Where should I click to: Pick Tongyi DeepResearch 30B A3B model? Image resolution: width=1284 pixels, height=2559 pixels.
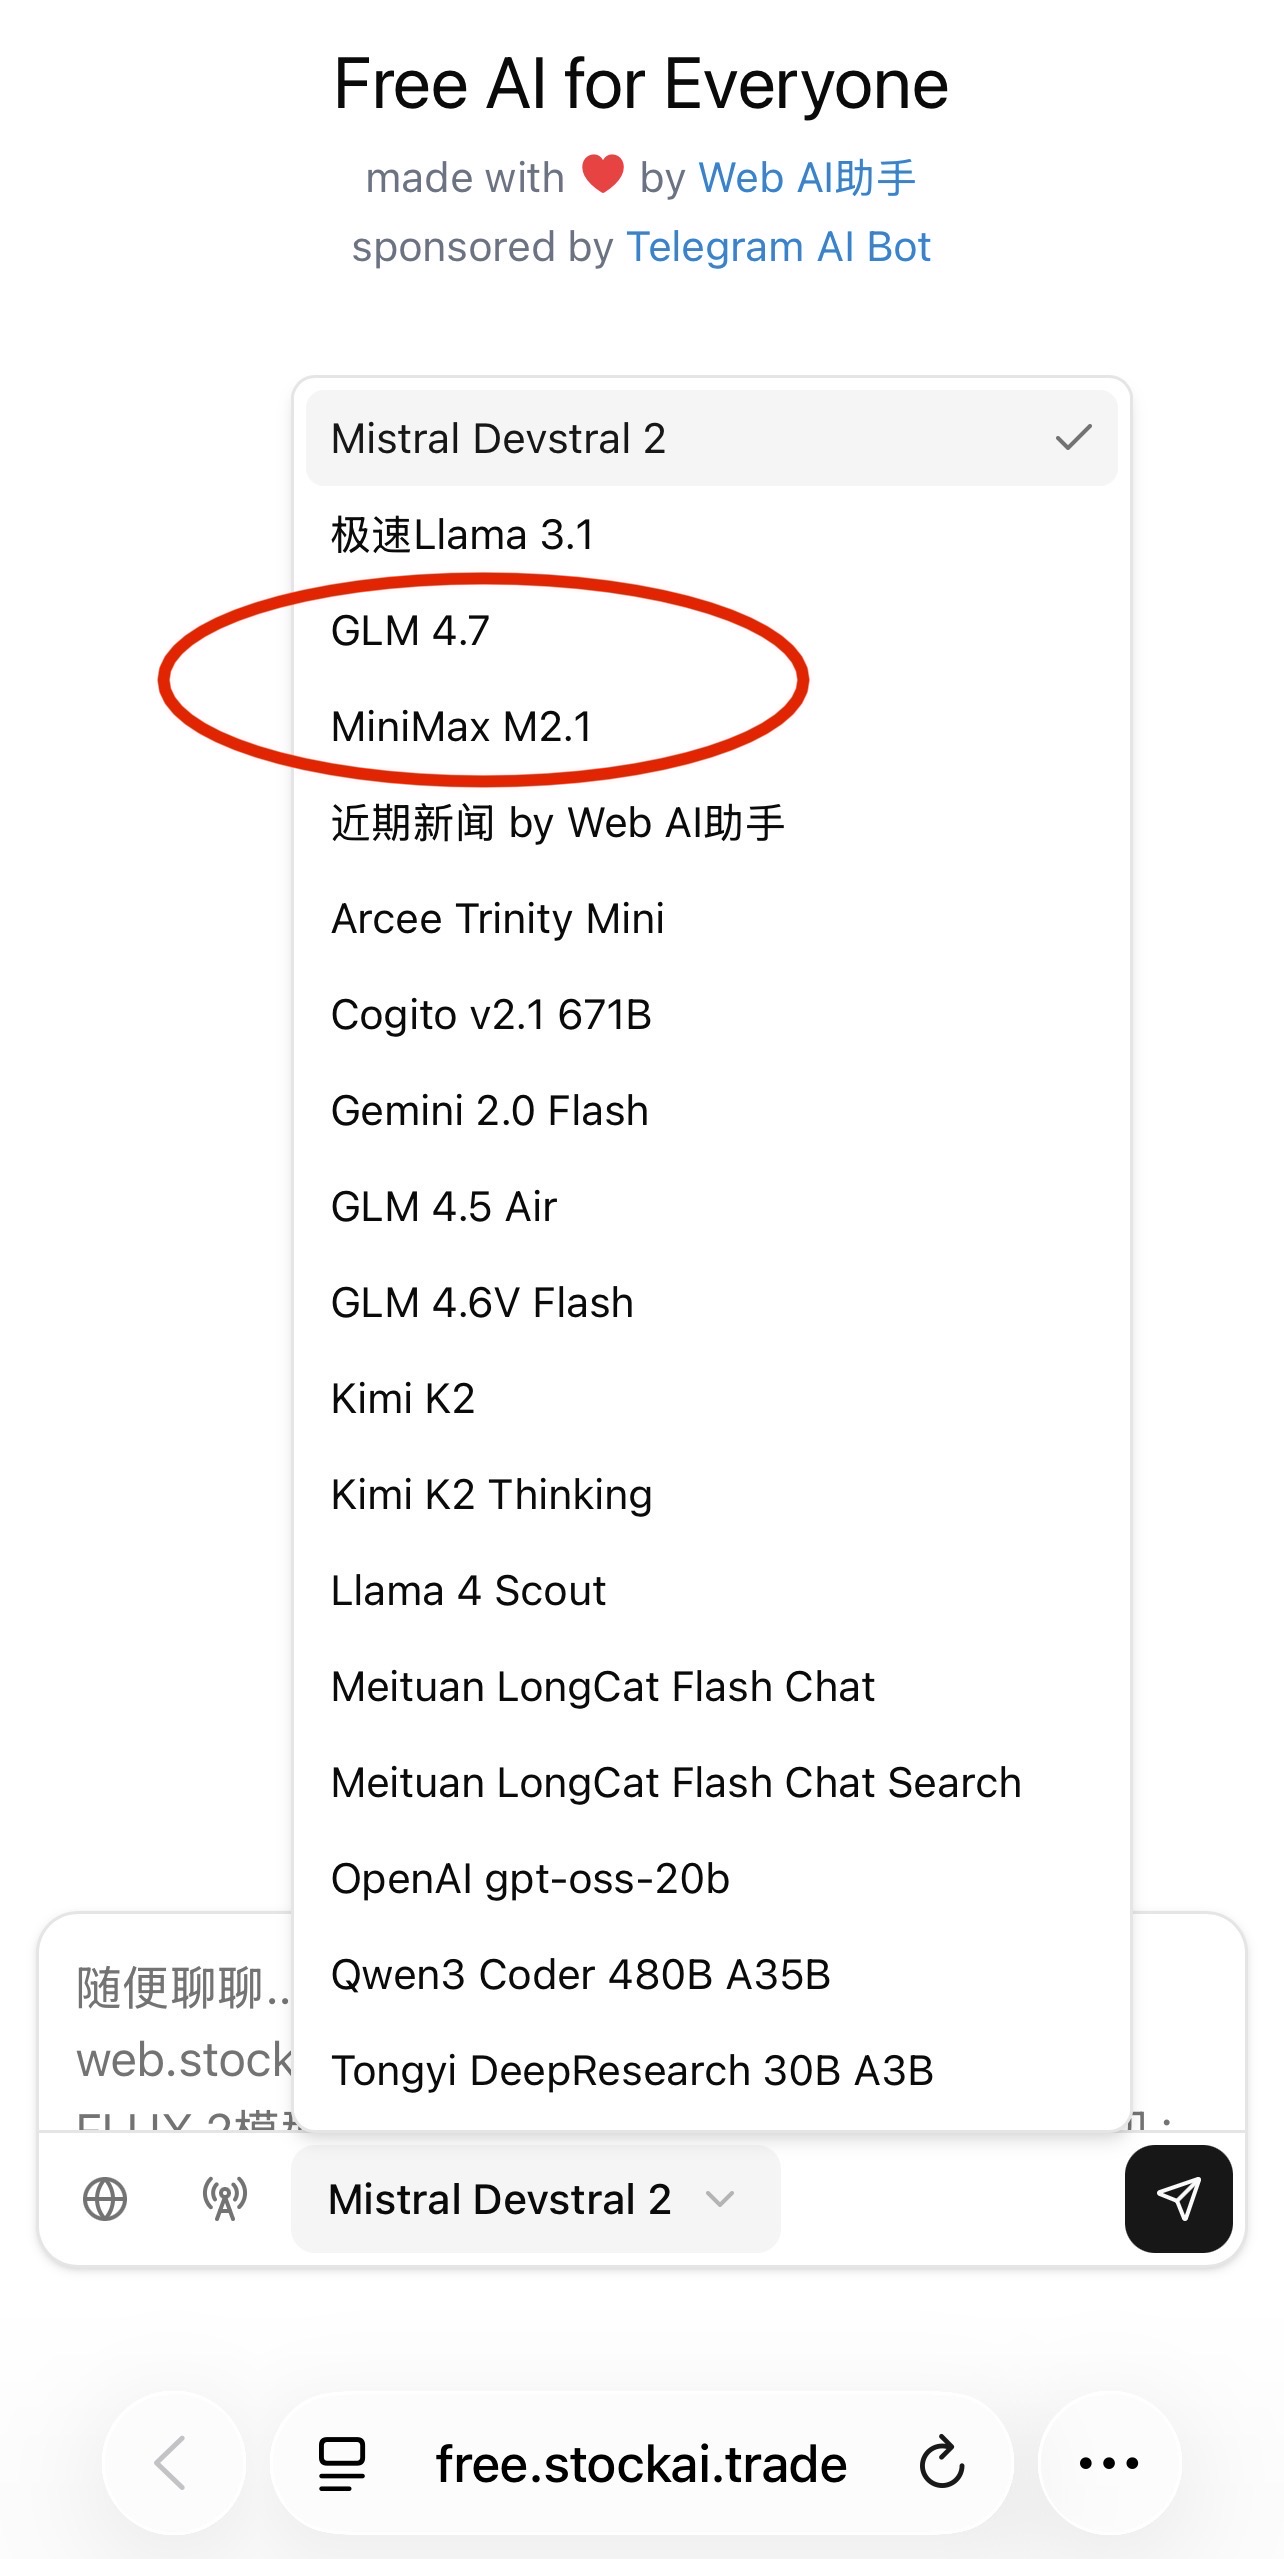point(632,2071)
